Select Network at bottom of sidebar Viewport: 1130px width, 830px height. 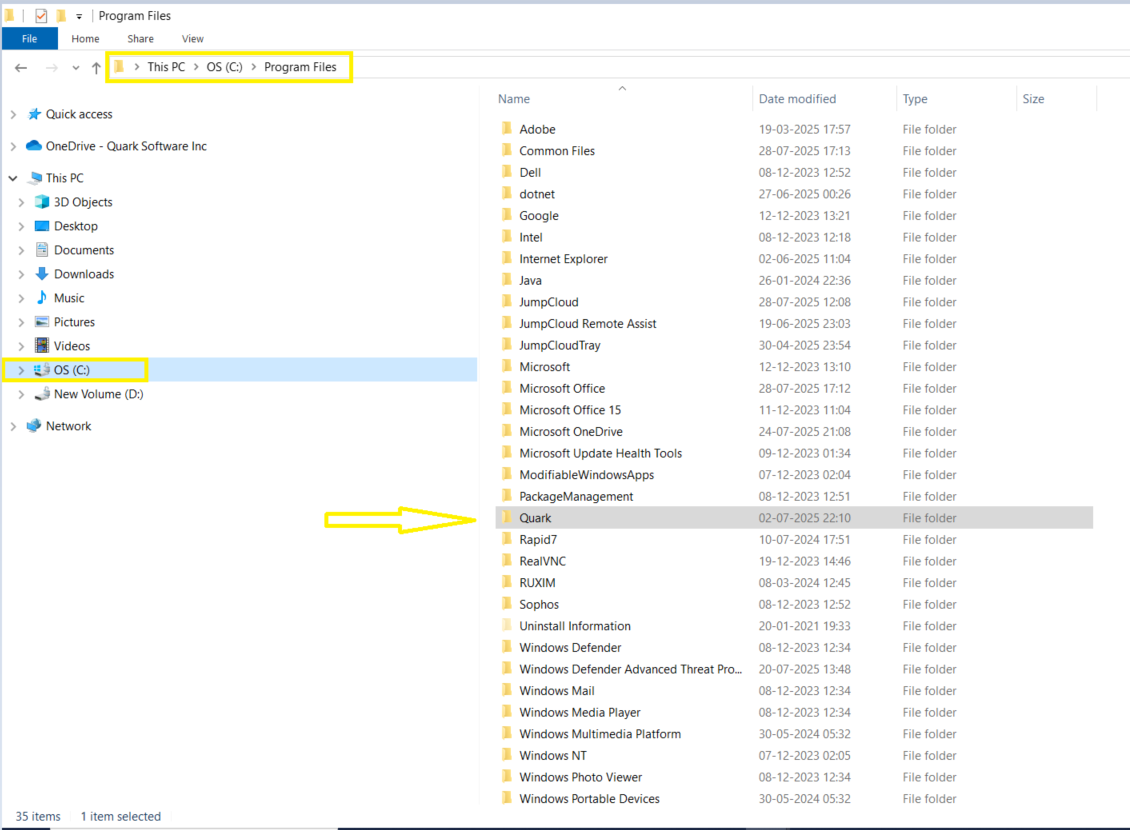[x=67, y=425]
